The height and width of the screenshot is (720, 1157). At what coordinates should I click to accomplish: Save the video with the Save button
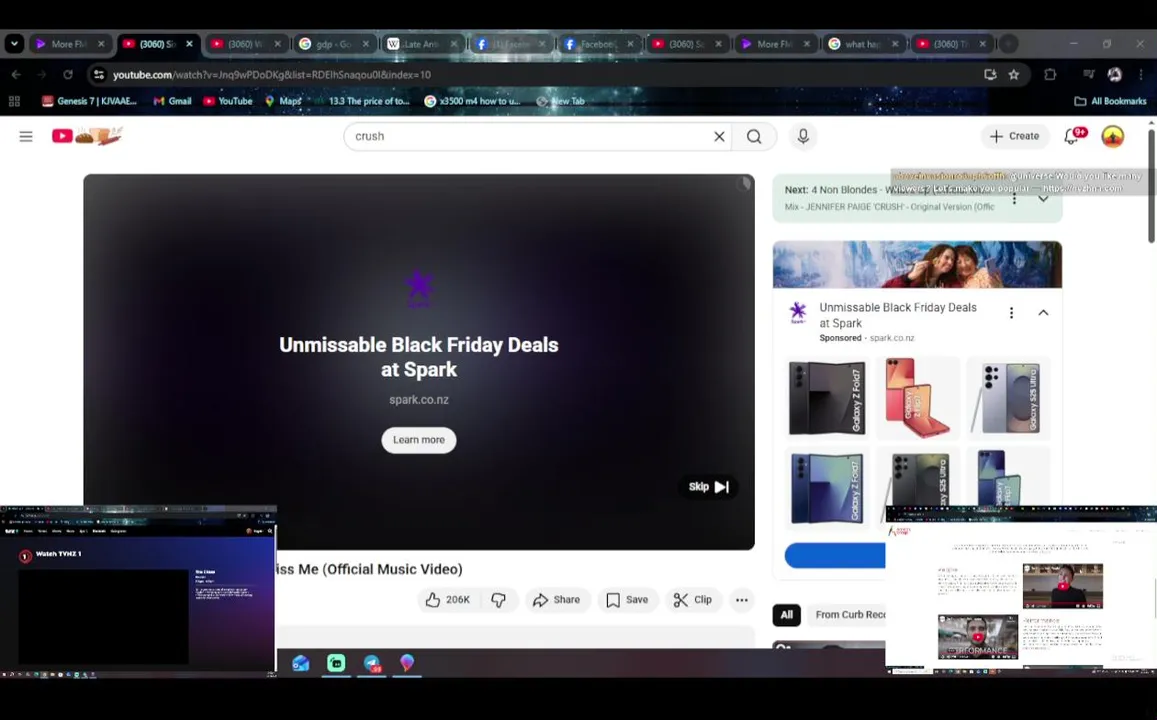627,600
